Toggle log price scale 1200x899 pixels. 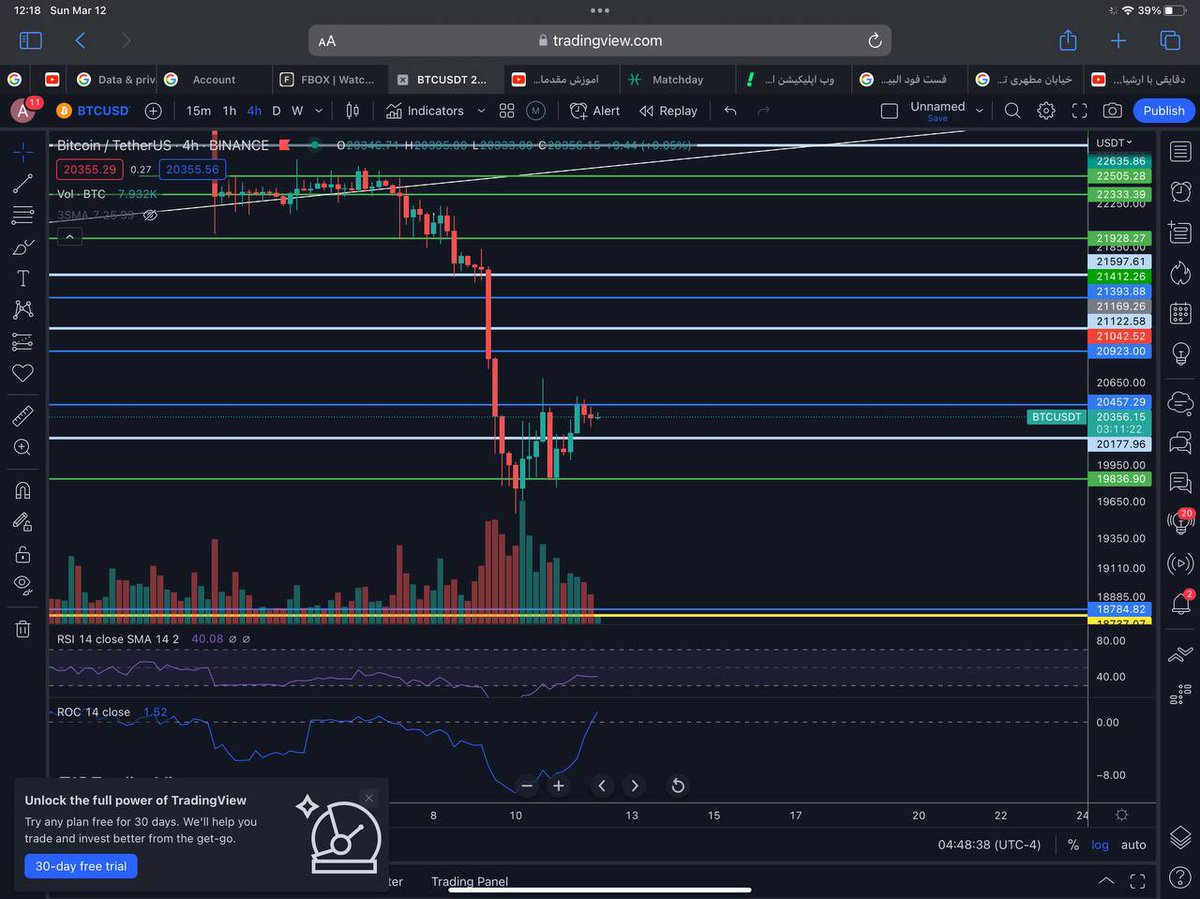tap(1100, 845)
